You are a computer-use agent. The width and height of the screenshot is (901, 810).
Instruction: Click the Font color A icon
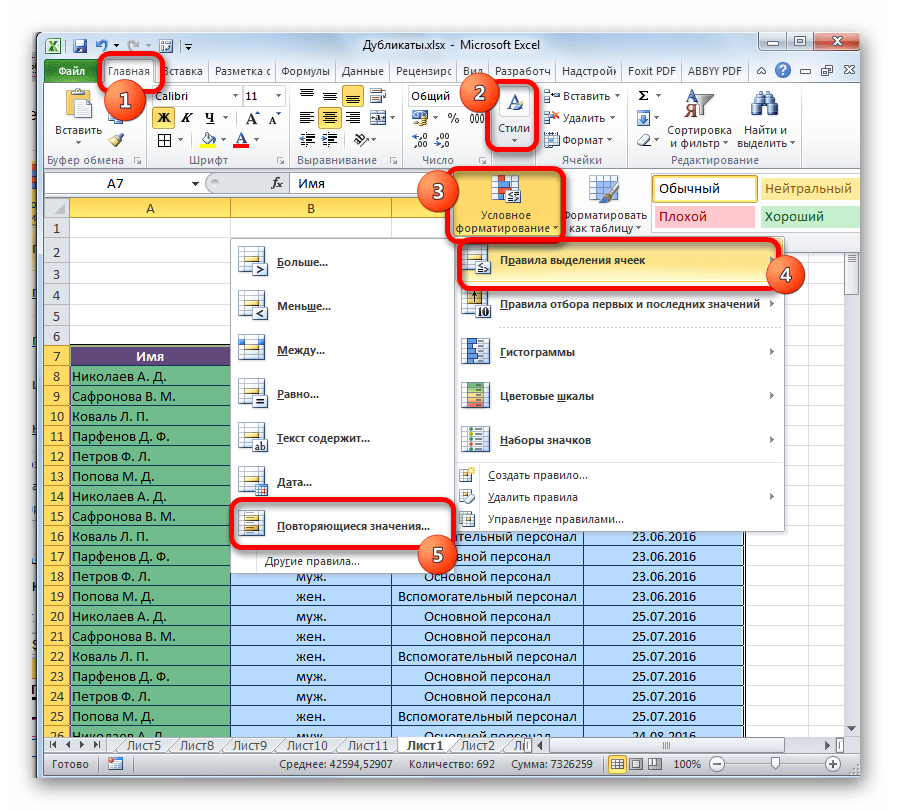(241, 140)
